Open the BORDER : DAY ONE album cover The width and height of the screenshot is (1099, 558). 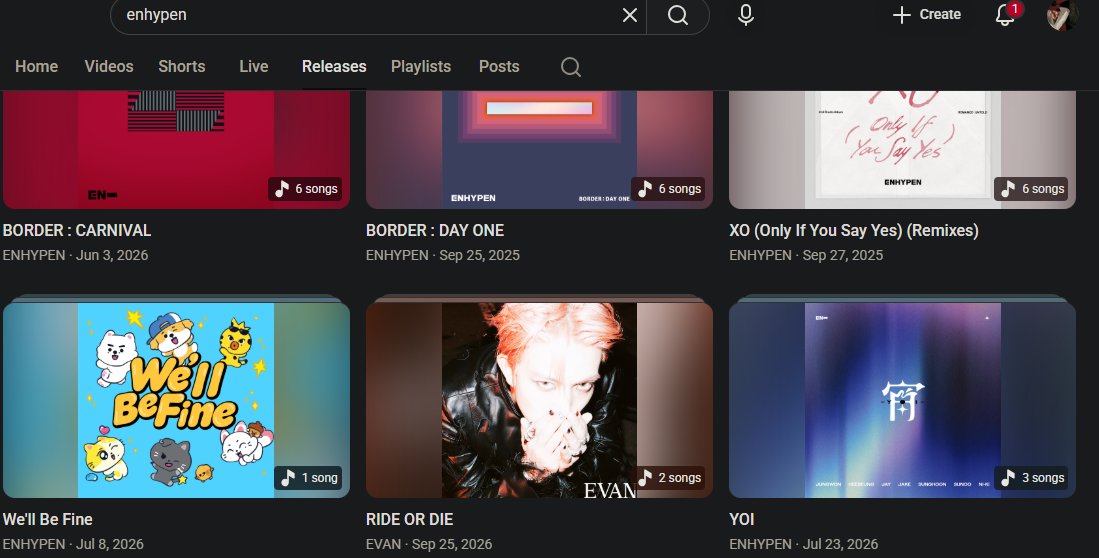pos(539,149)
